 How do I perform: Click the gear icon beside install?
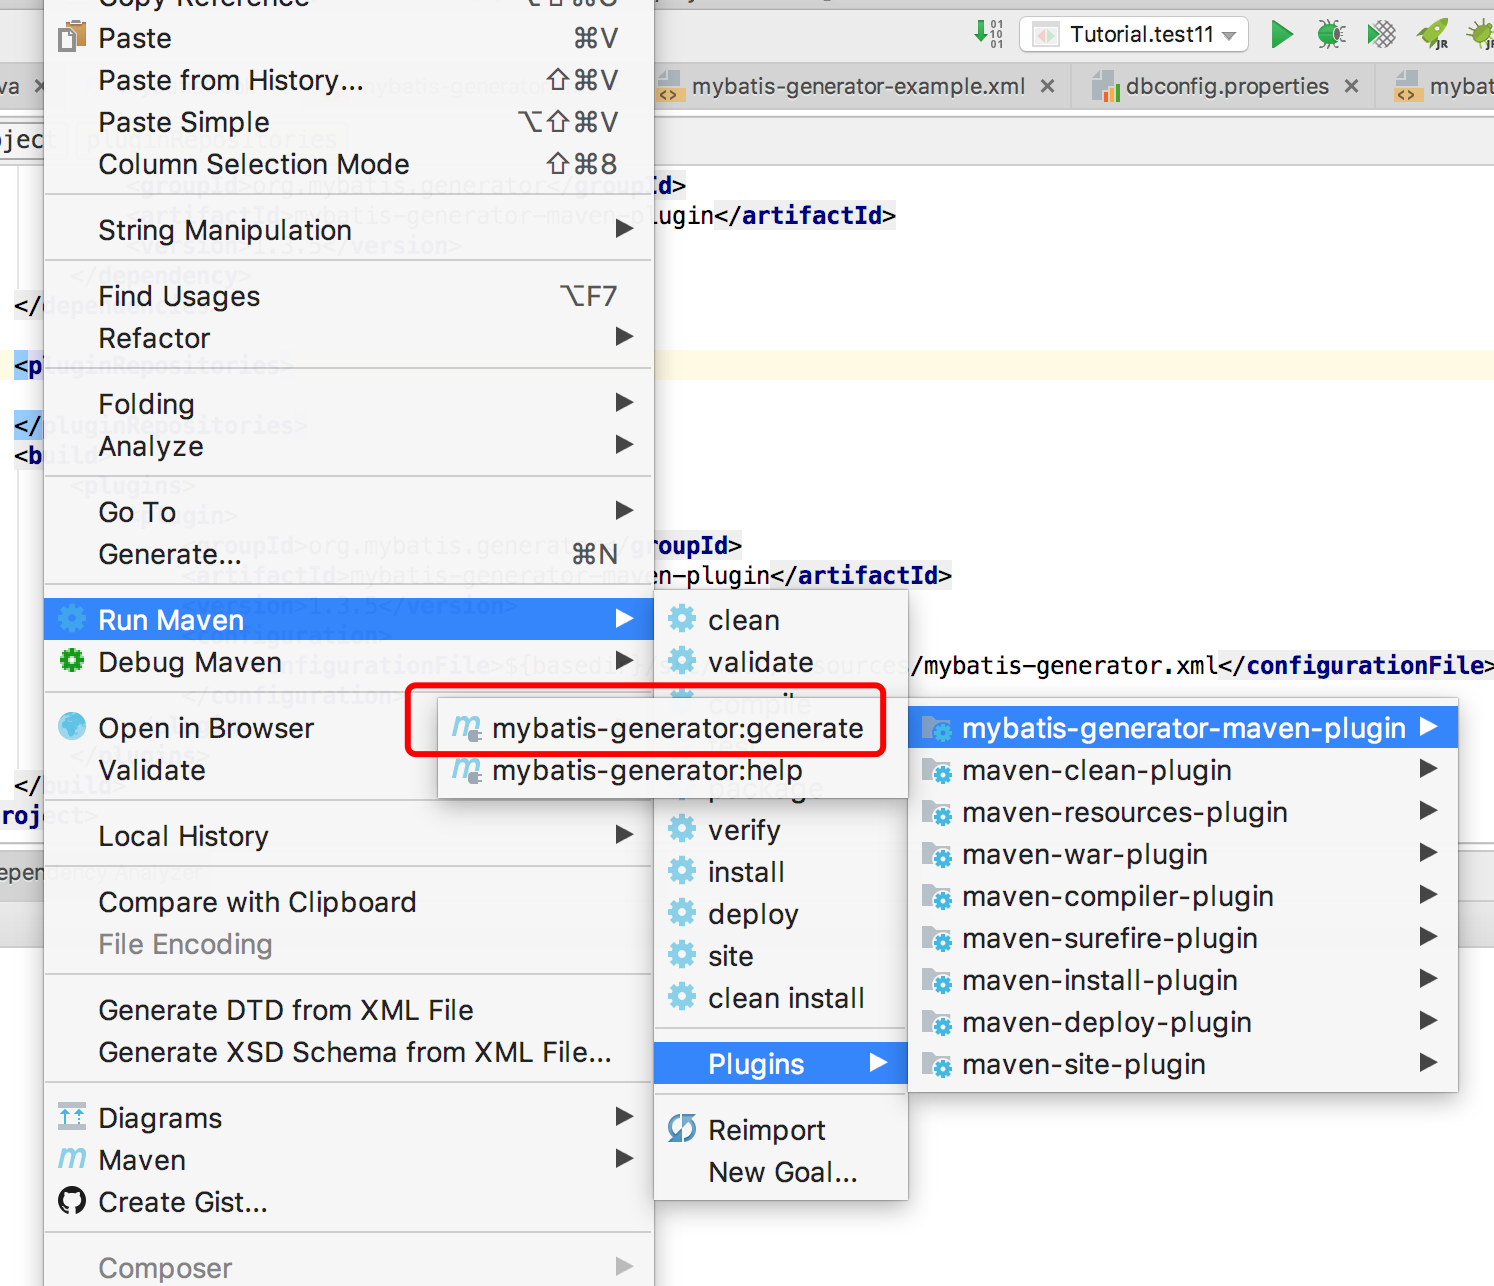[x=682, y=871]
